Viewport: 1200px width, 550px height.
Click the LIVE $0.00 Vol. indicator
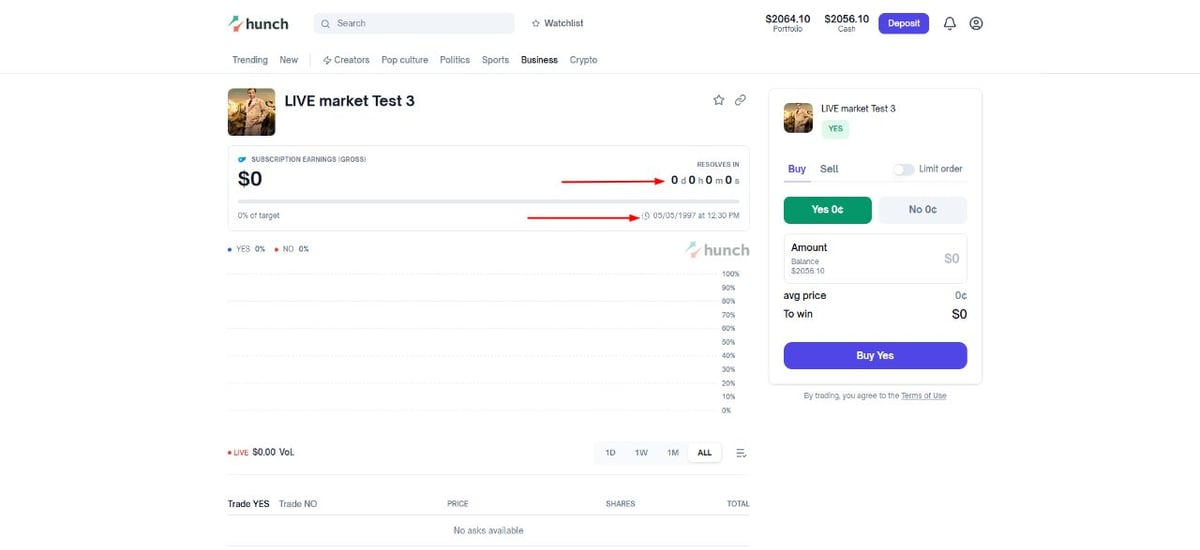[261, 453]
